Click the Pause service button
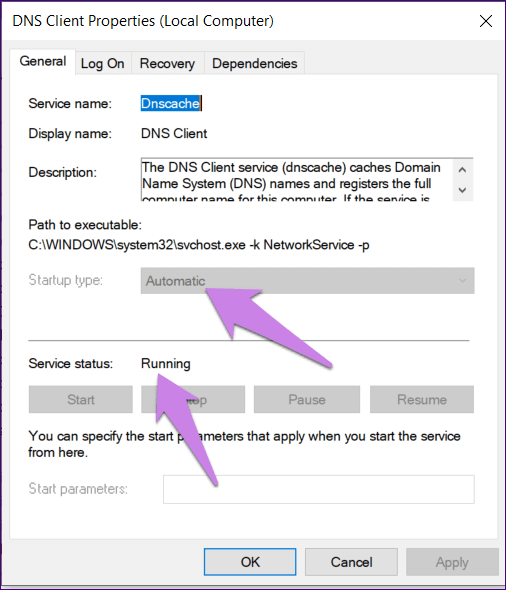Viewport: 506px width, 590px height. point(307,399)
